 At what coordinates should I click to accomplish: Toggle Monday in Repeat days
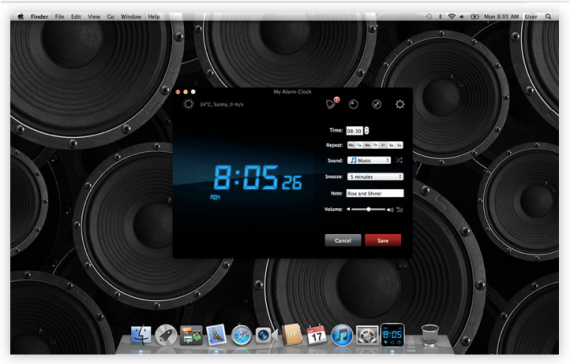[351, 145]
